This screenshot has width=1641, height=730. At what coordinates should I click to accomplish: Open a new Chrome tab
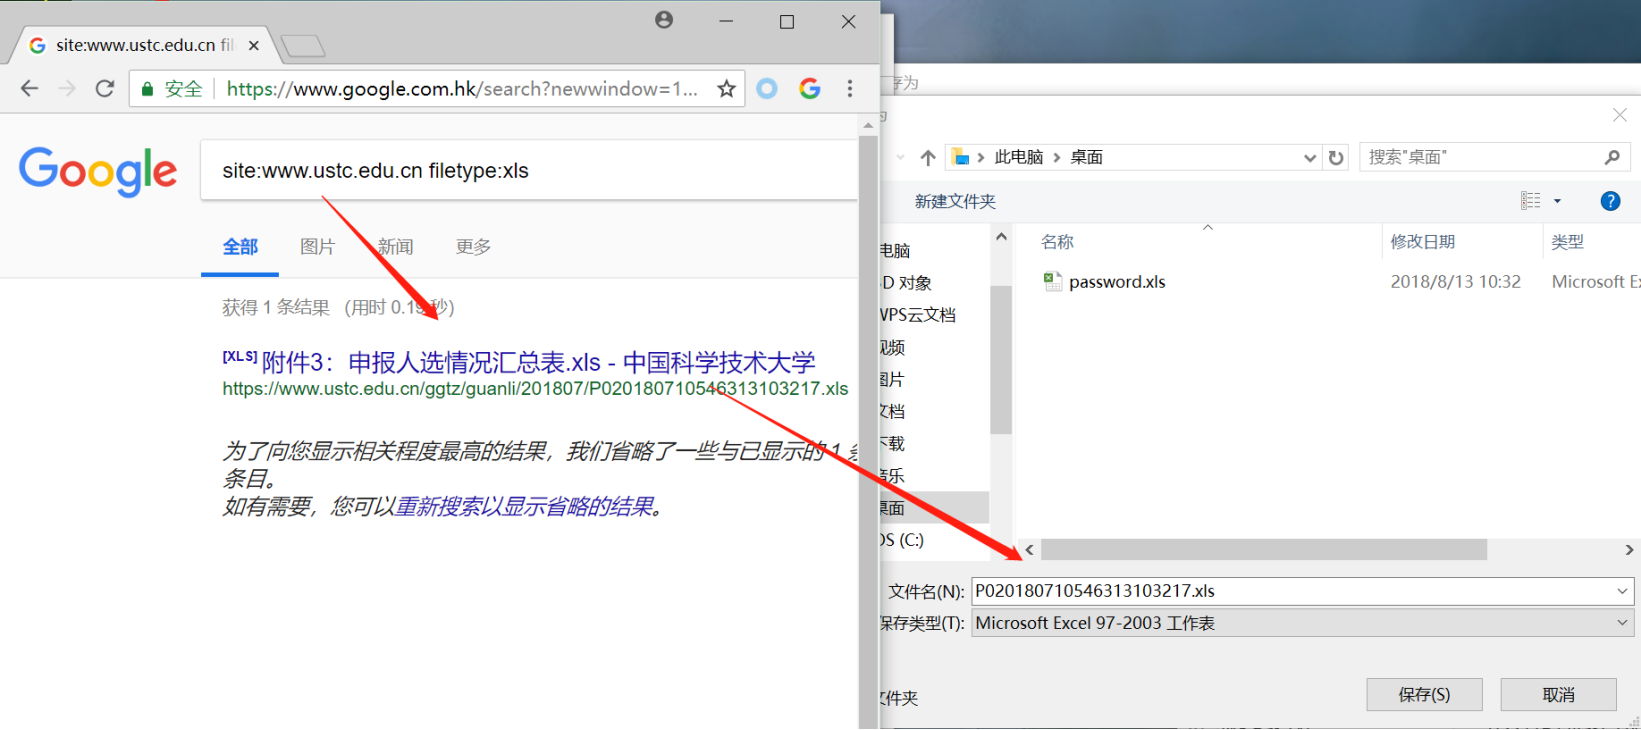click(303, 45)
